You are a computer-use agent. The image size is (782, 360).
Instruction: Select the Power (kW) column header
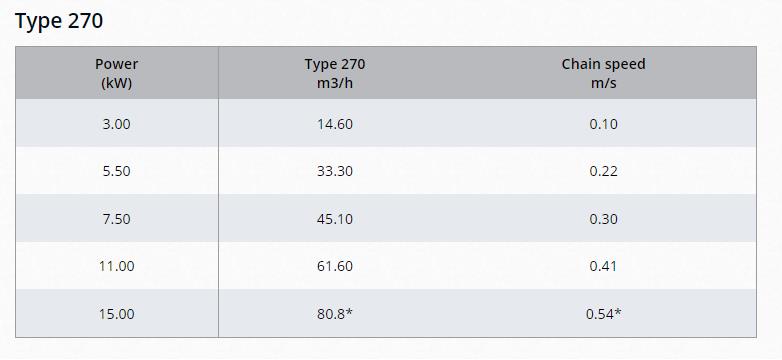117,73
